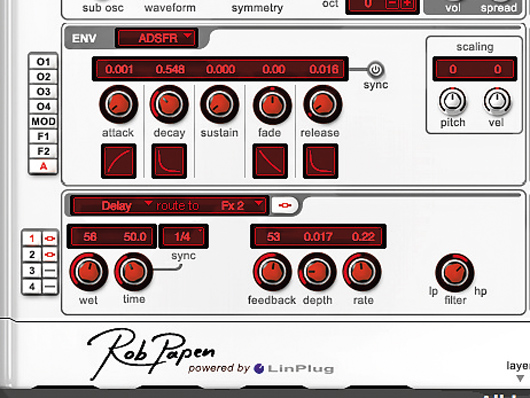Image resolution: width=530 pixels, height=398 pixels.
Task: Click the pitch scaling knob
Action: coord(452,101)
